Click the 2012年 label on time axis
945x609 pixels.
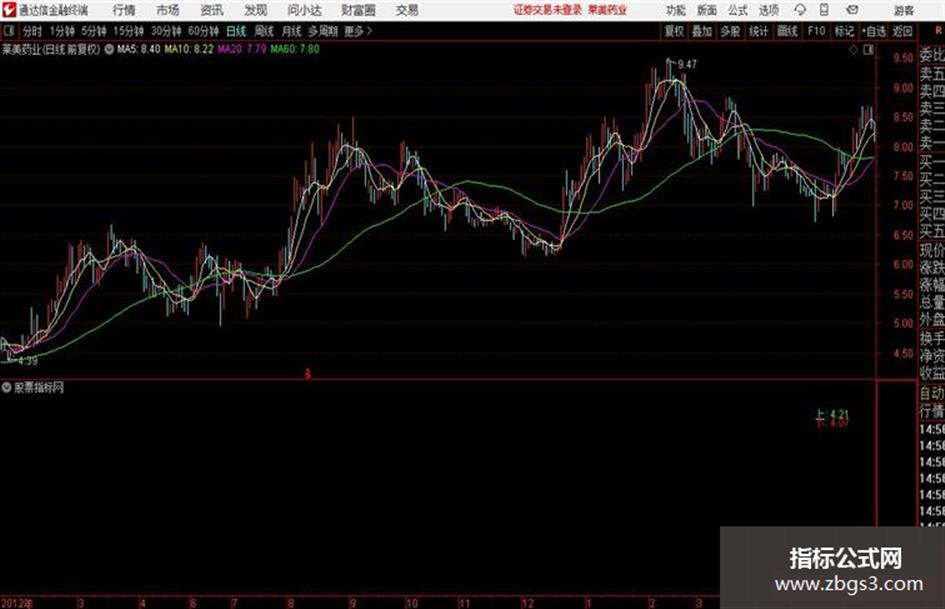coord(16,603)
